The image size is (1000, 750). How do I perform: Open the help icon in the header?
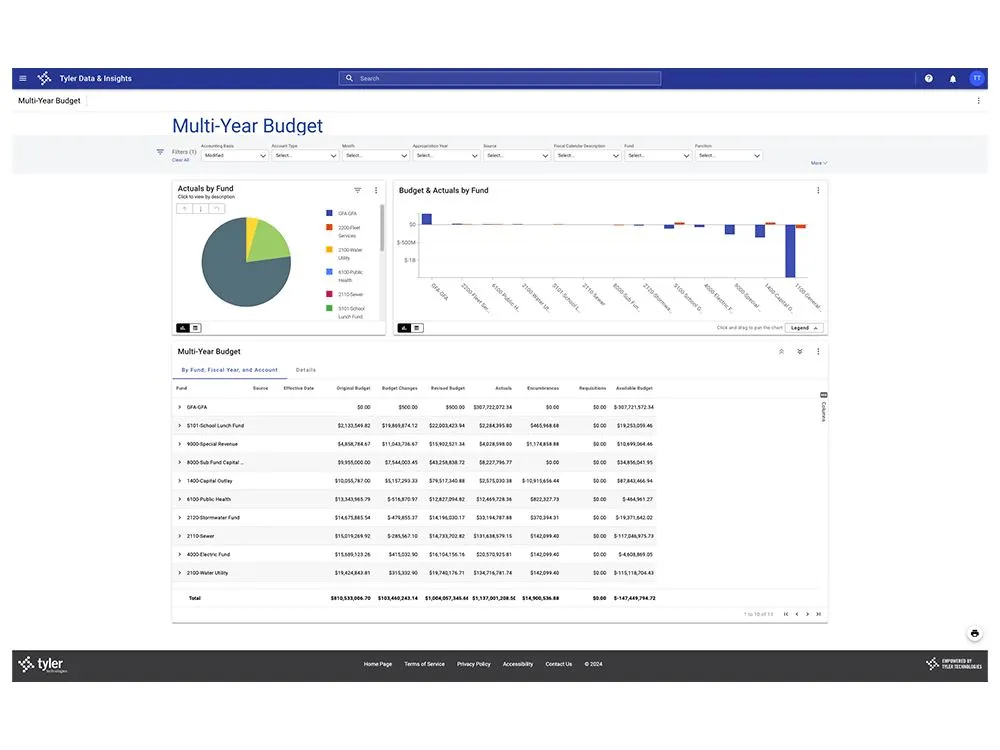(928, 78)
